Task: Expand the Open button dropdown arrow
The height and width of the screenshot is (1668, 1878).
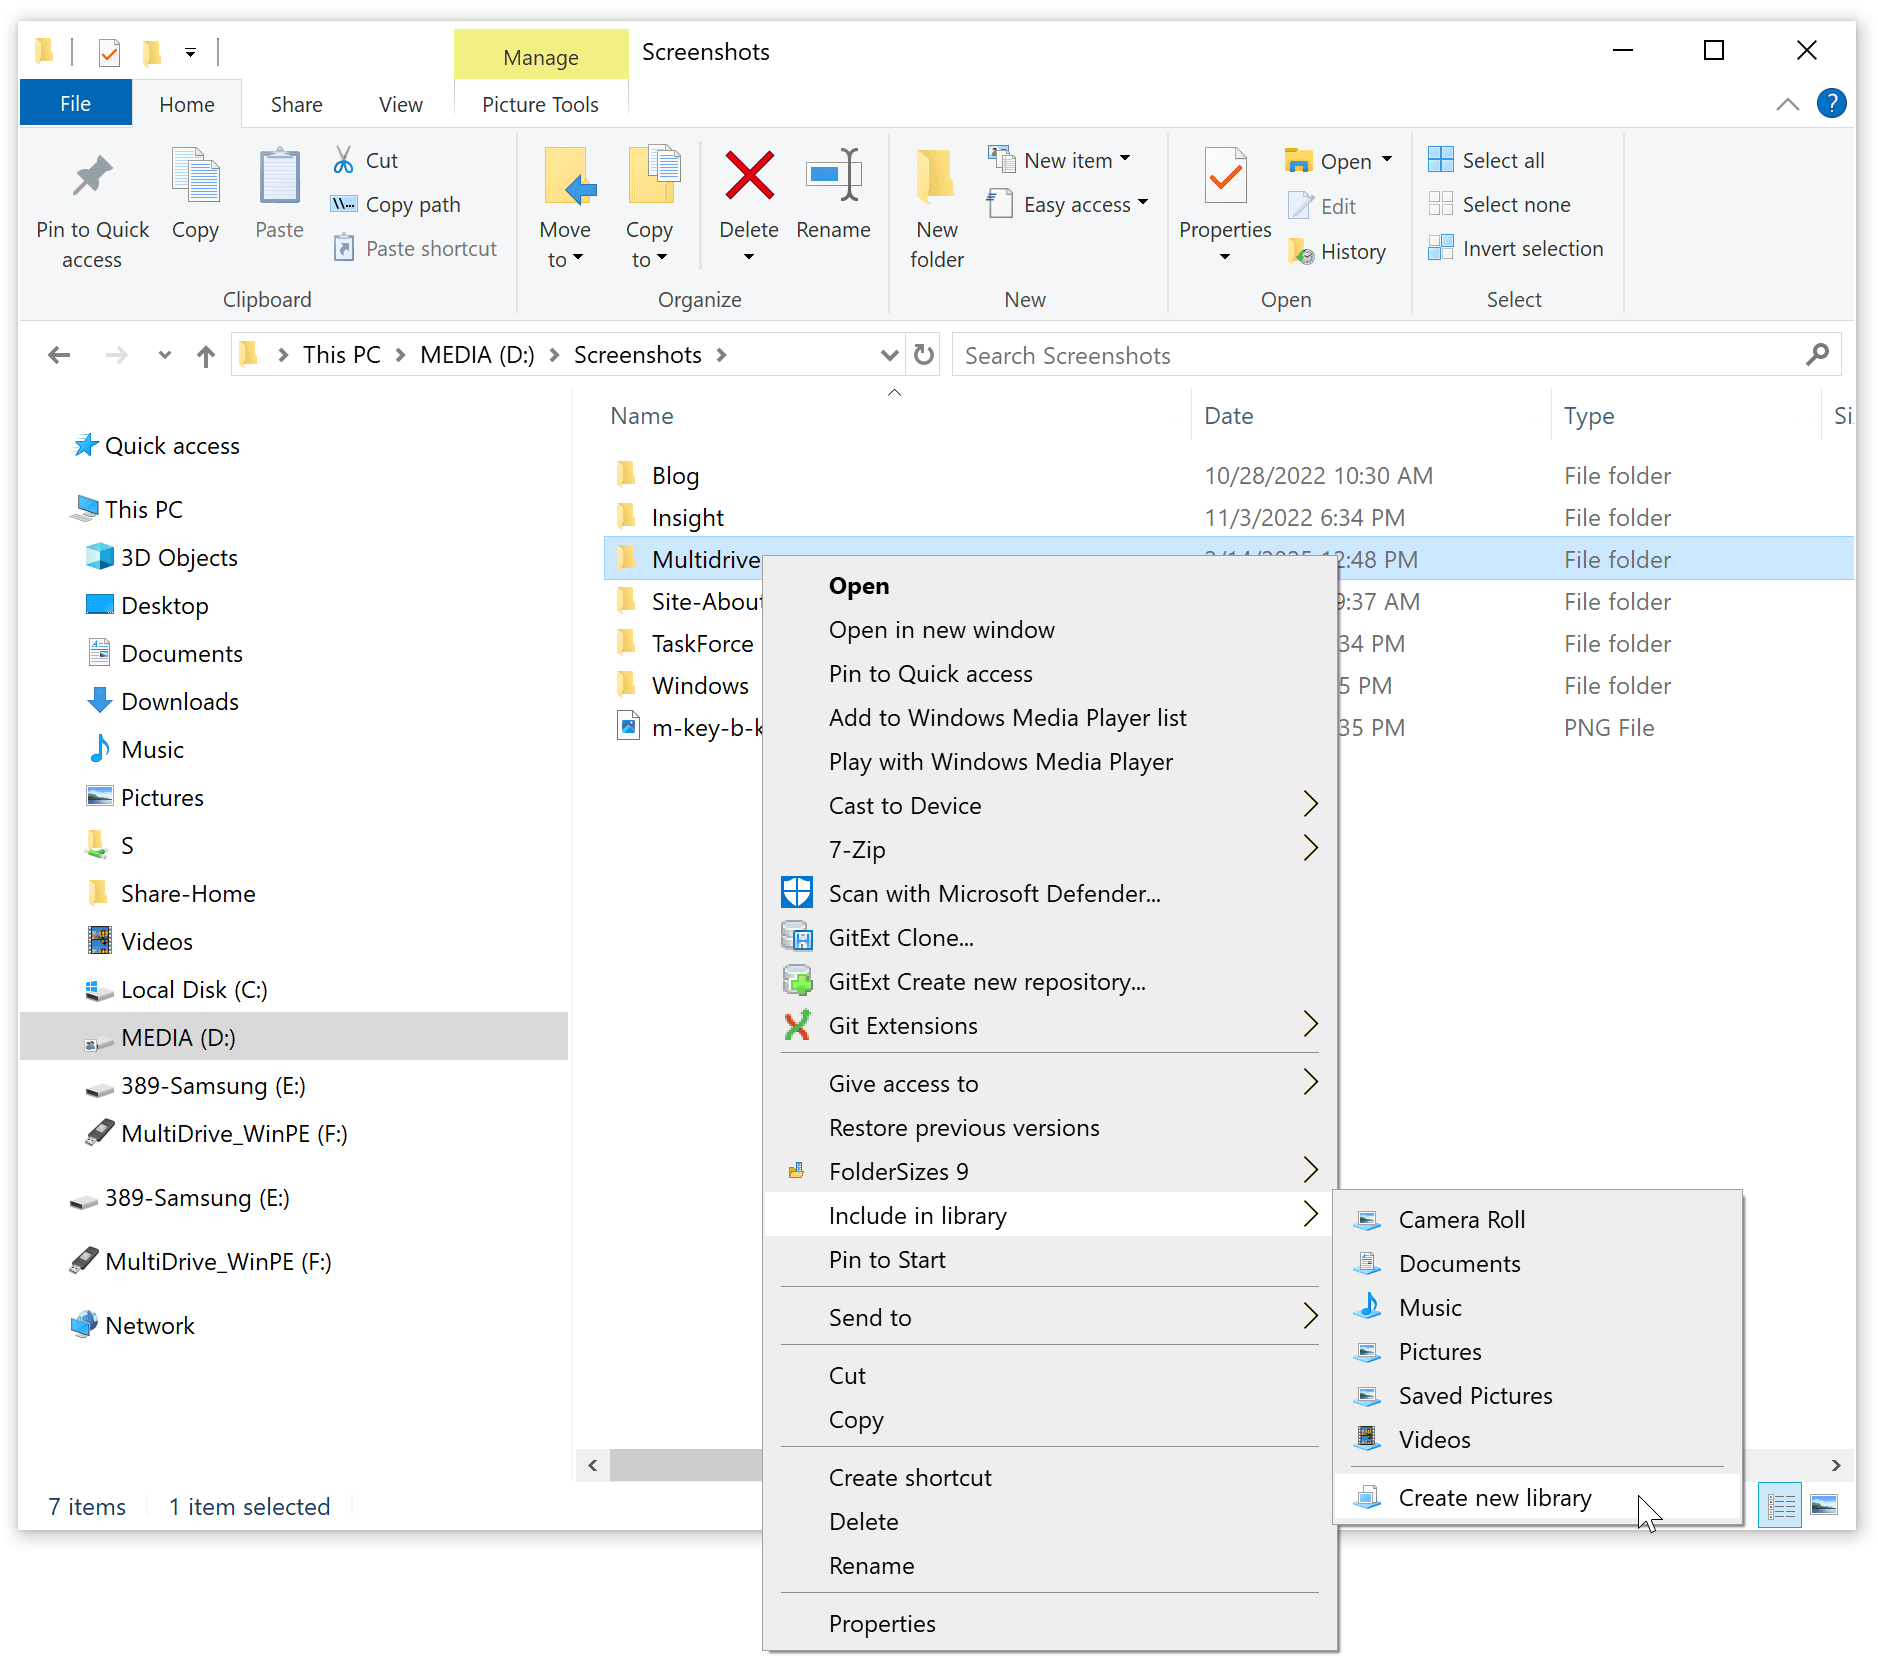Action: (x=1387, y=160)
